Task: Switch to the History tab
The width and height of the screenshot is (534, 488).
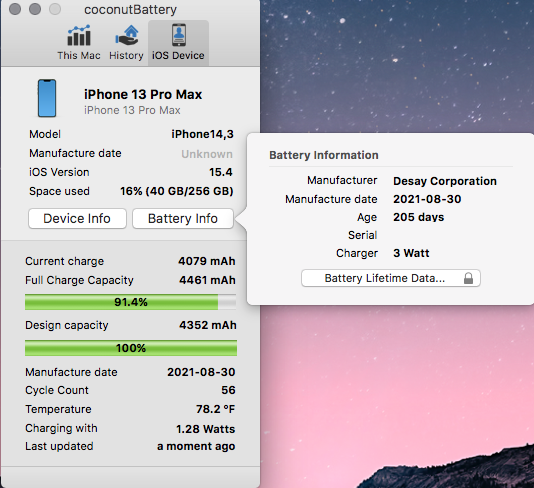Action: click(x=126, y=43)
